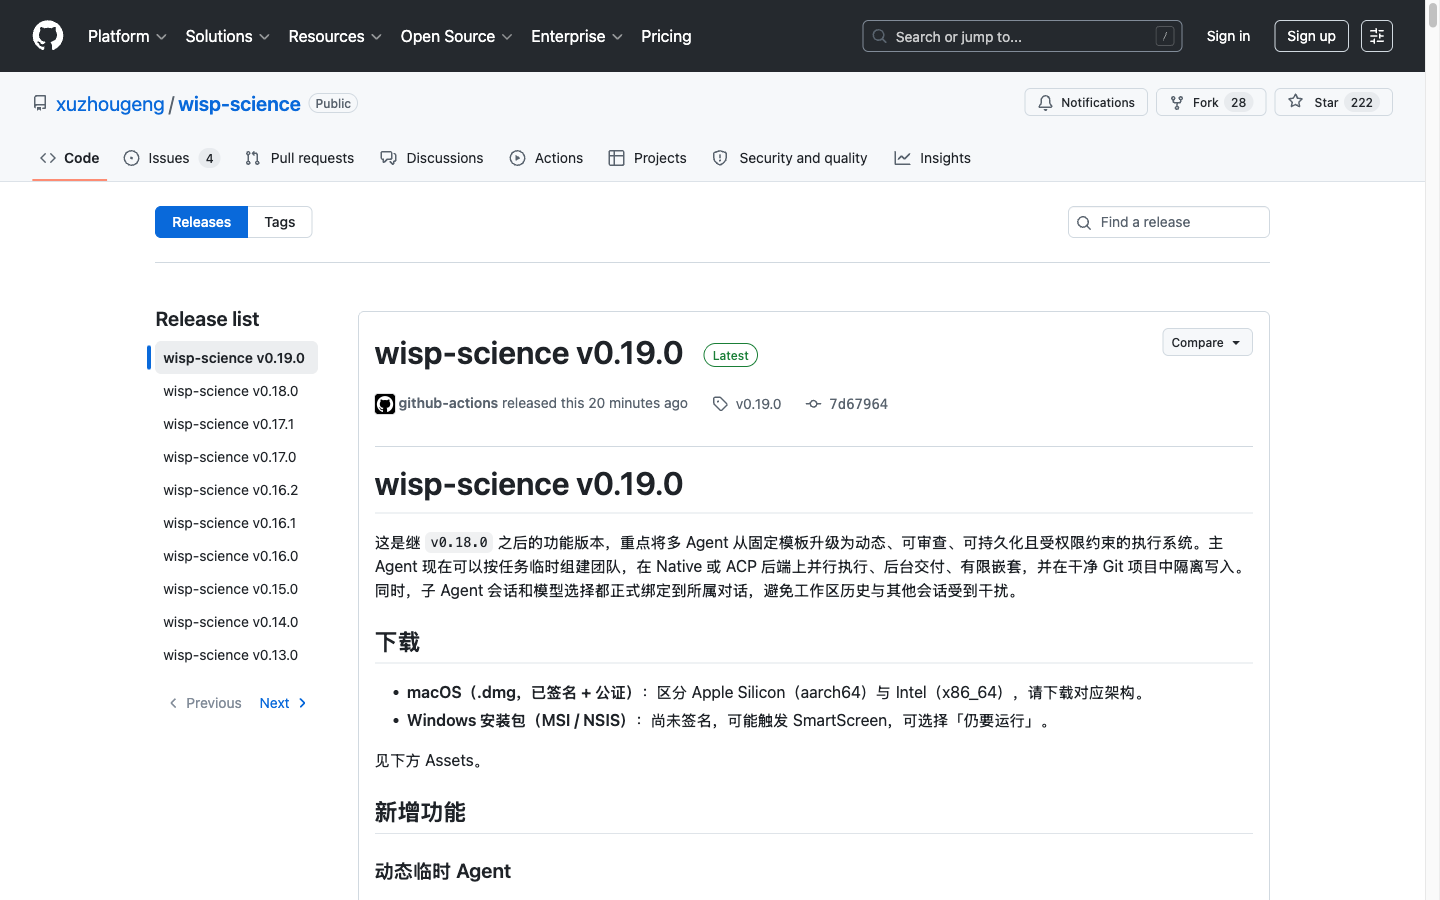The image size is (1440, 900).
Task: Switch to the Issues tab
Action: [x=171, y=158]
